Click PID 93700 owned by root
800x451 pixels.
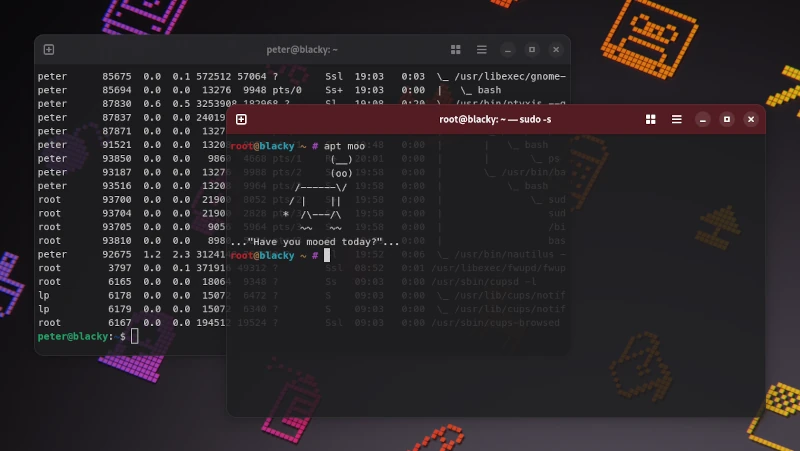[116, 199]
